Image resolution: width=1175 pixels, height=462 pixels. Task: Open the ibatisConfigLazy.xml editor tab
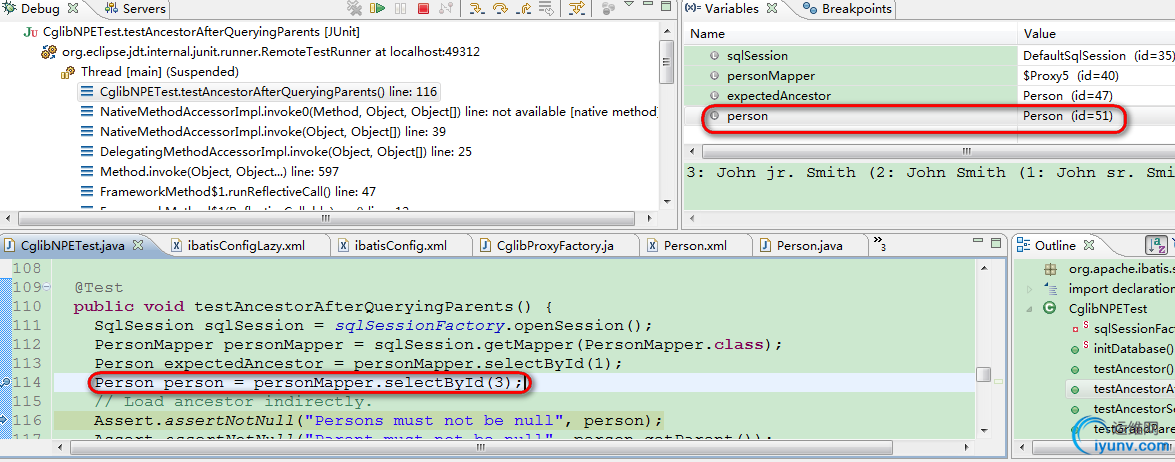[x=240, y=246]
